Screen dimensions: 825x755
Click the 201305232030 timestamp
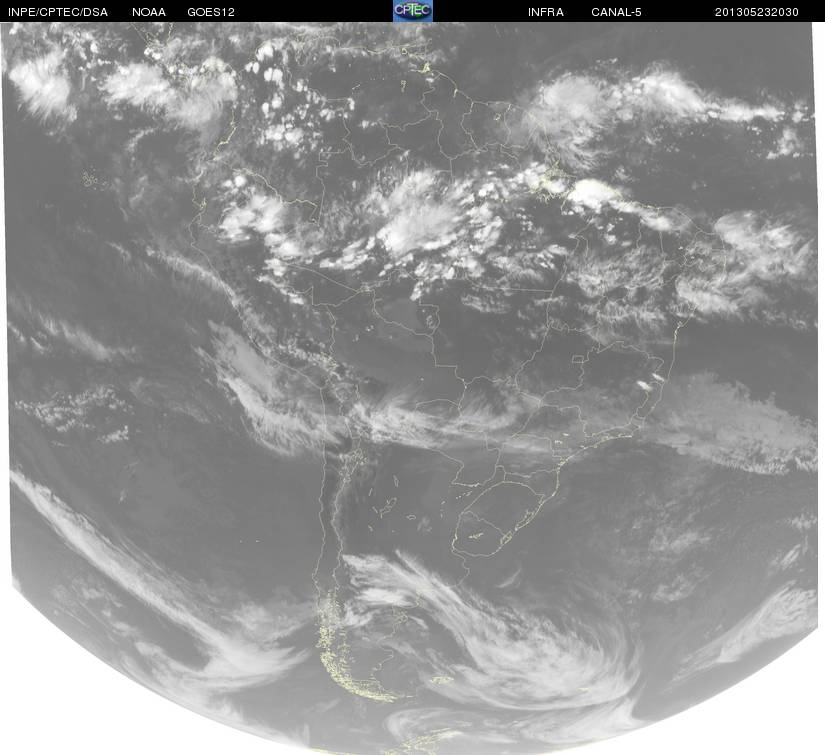coord(757,12)
